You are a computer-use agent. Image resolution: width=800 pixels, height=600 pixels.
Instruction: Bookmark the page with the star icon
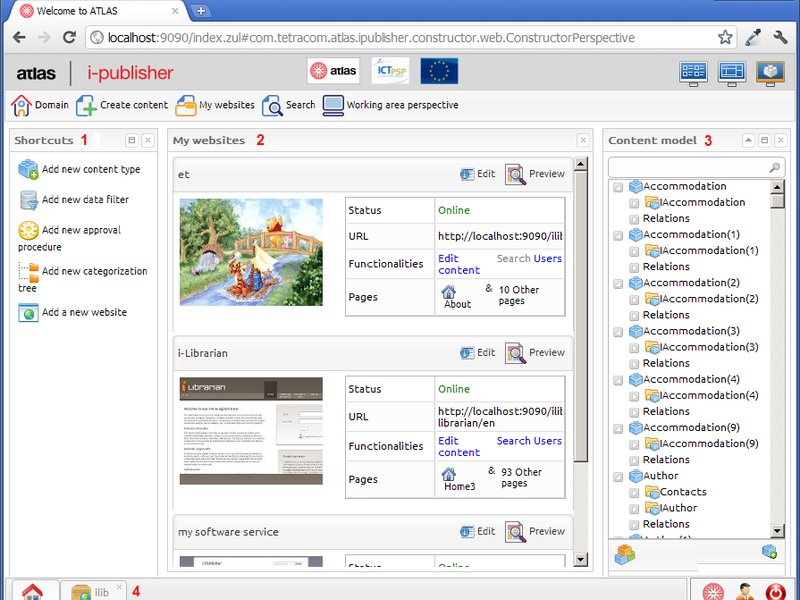pos(725,37)
